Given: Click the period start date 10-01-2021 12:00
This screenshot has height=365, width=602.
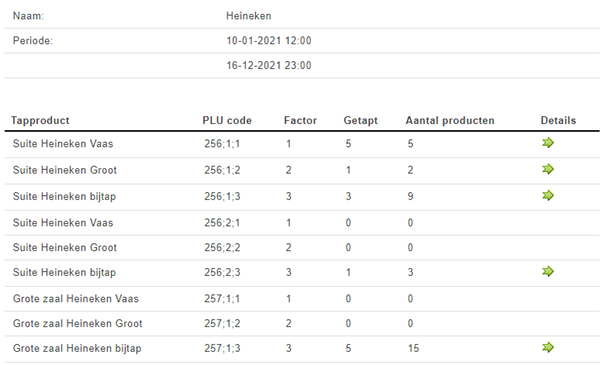Looking at the screenshot, I should [268, 41].
